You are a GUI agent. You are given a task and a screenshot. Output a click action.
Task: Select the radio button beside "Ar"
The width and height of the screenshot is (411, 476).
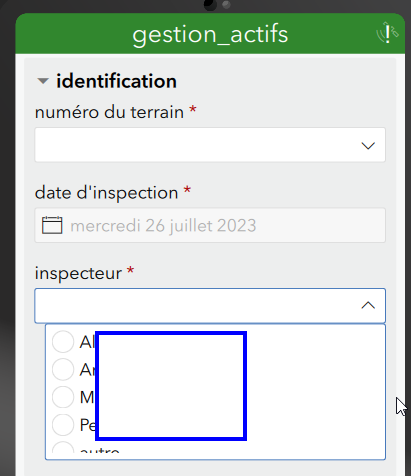click(x=63, y=369)
